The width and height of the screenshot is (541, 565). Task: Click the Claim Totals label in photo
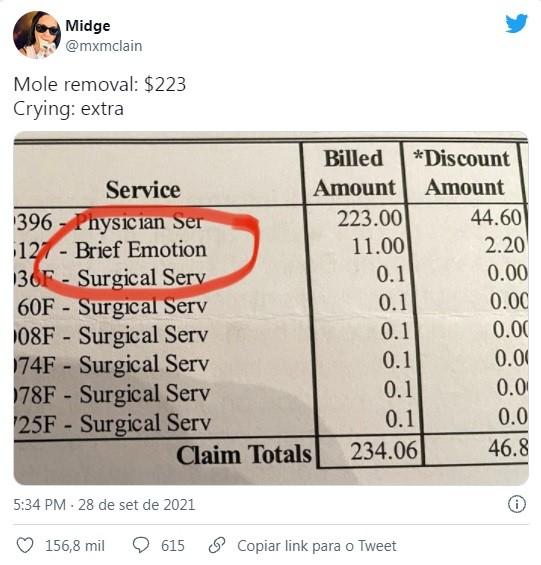pyautogui.click(x=244, y=454)
